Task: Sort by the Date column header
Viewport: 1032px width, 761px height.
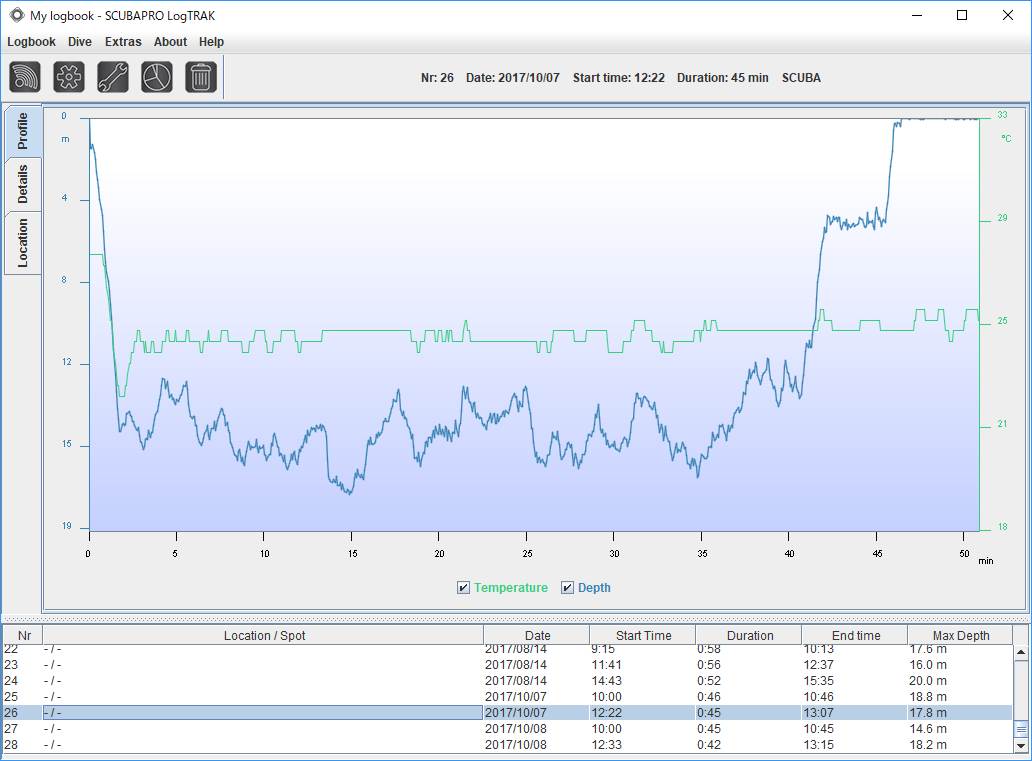Action: pyautogui.click(x=537, y=635)
